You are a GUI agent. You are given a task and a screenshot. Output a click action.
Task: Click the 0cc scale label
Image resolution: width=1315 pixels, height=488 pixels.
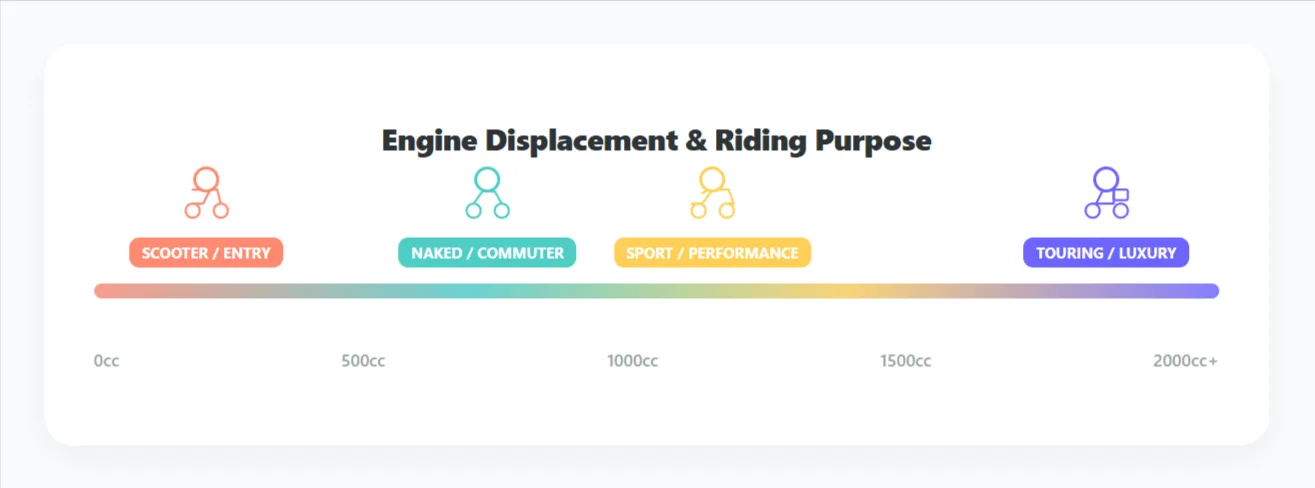coord(107,361)
